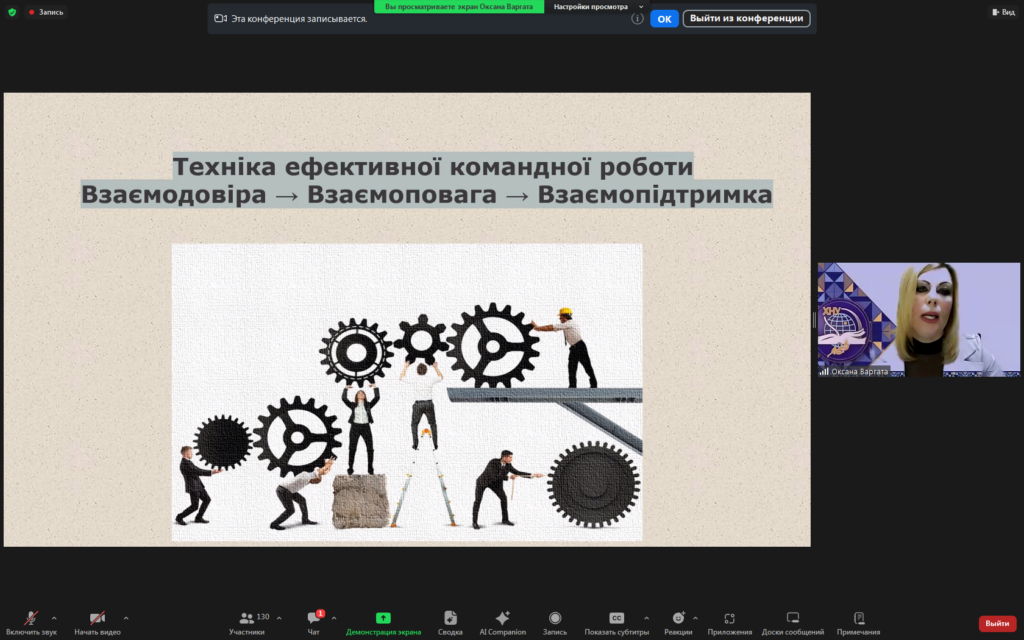This screenshot has width=1024, height=640.
Task: Launch the AI Companion
Action: click(x=502, y=619)
